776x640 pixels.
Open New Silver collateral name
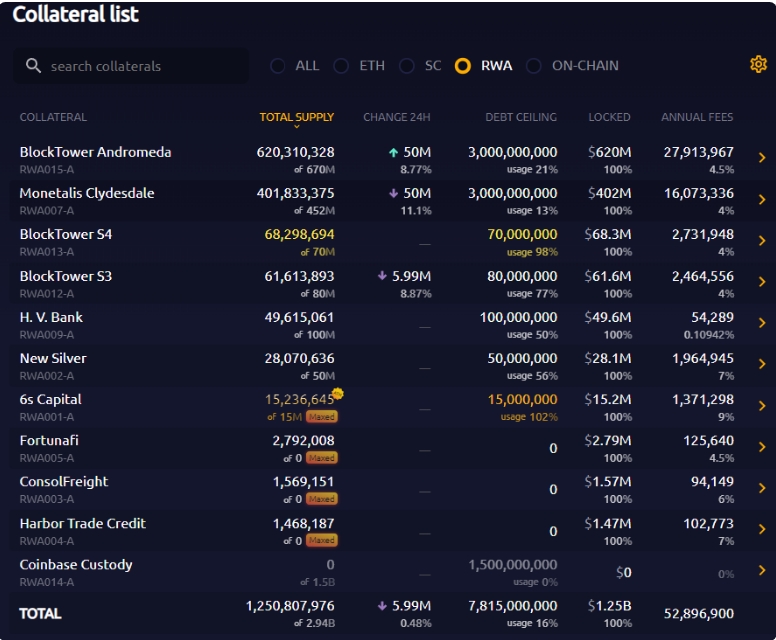point(53,358)
